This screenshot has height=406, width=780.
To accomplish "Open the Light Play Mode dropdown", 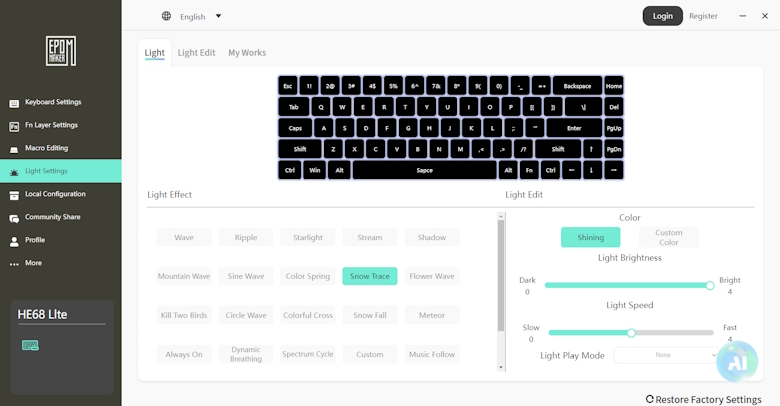I will pyautogui.click(x=664, y=355).
